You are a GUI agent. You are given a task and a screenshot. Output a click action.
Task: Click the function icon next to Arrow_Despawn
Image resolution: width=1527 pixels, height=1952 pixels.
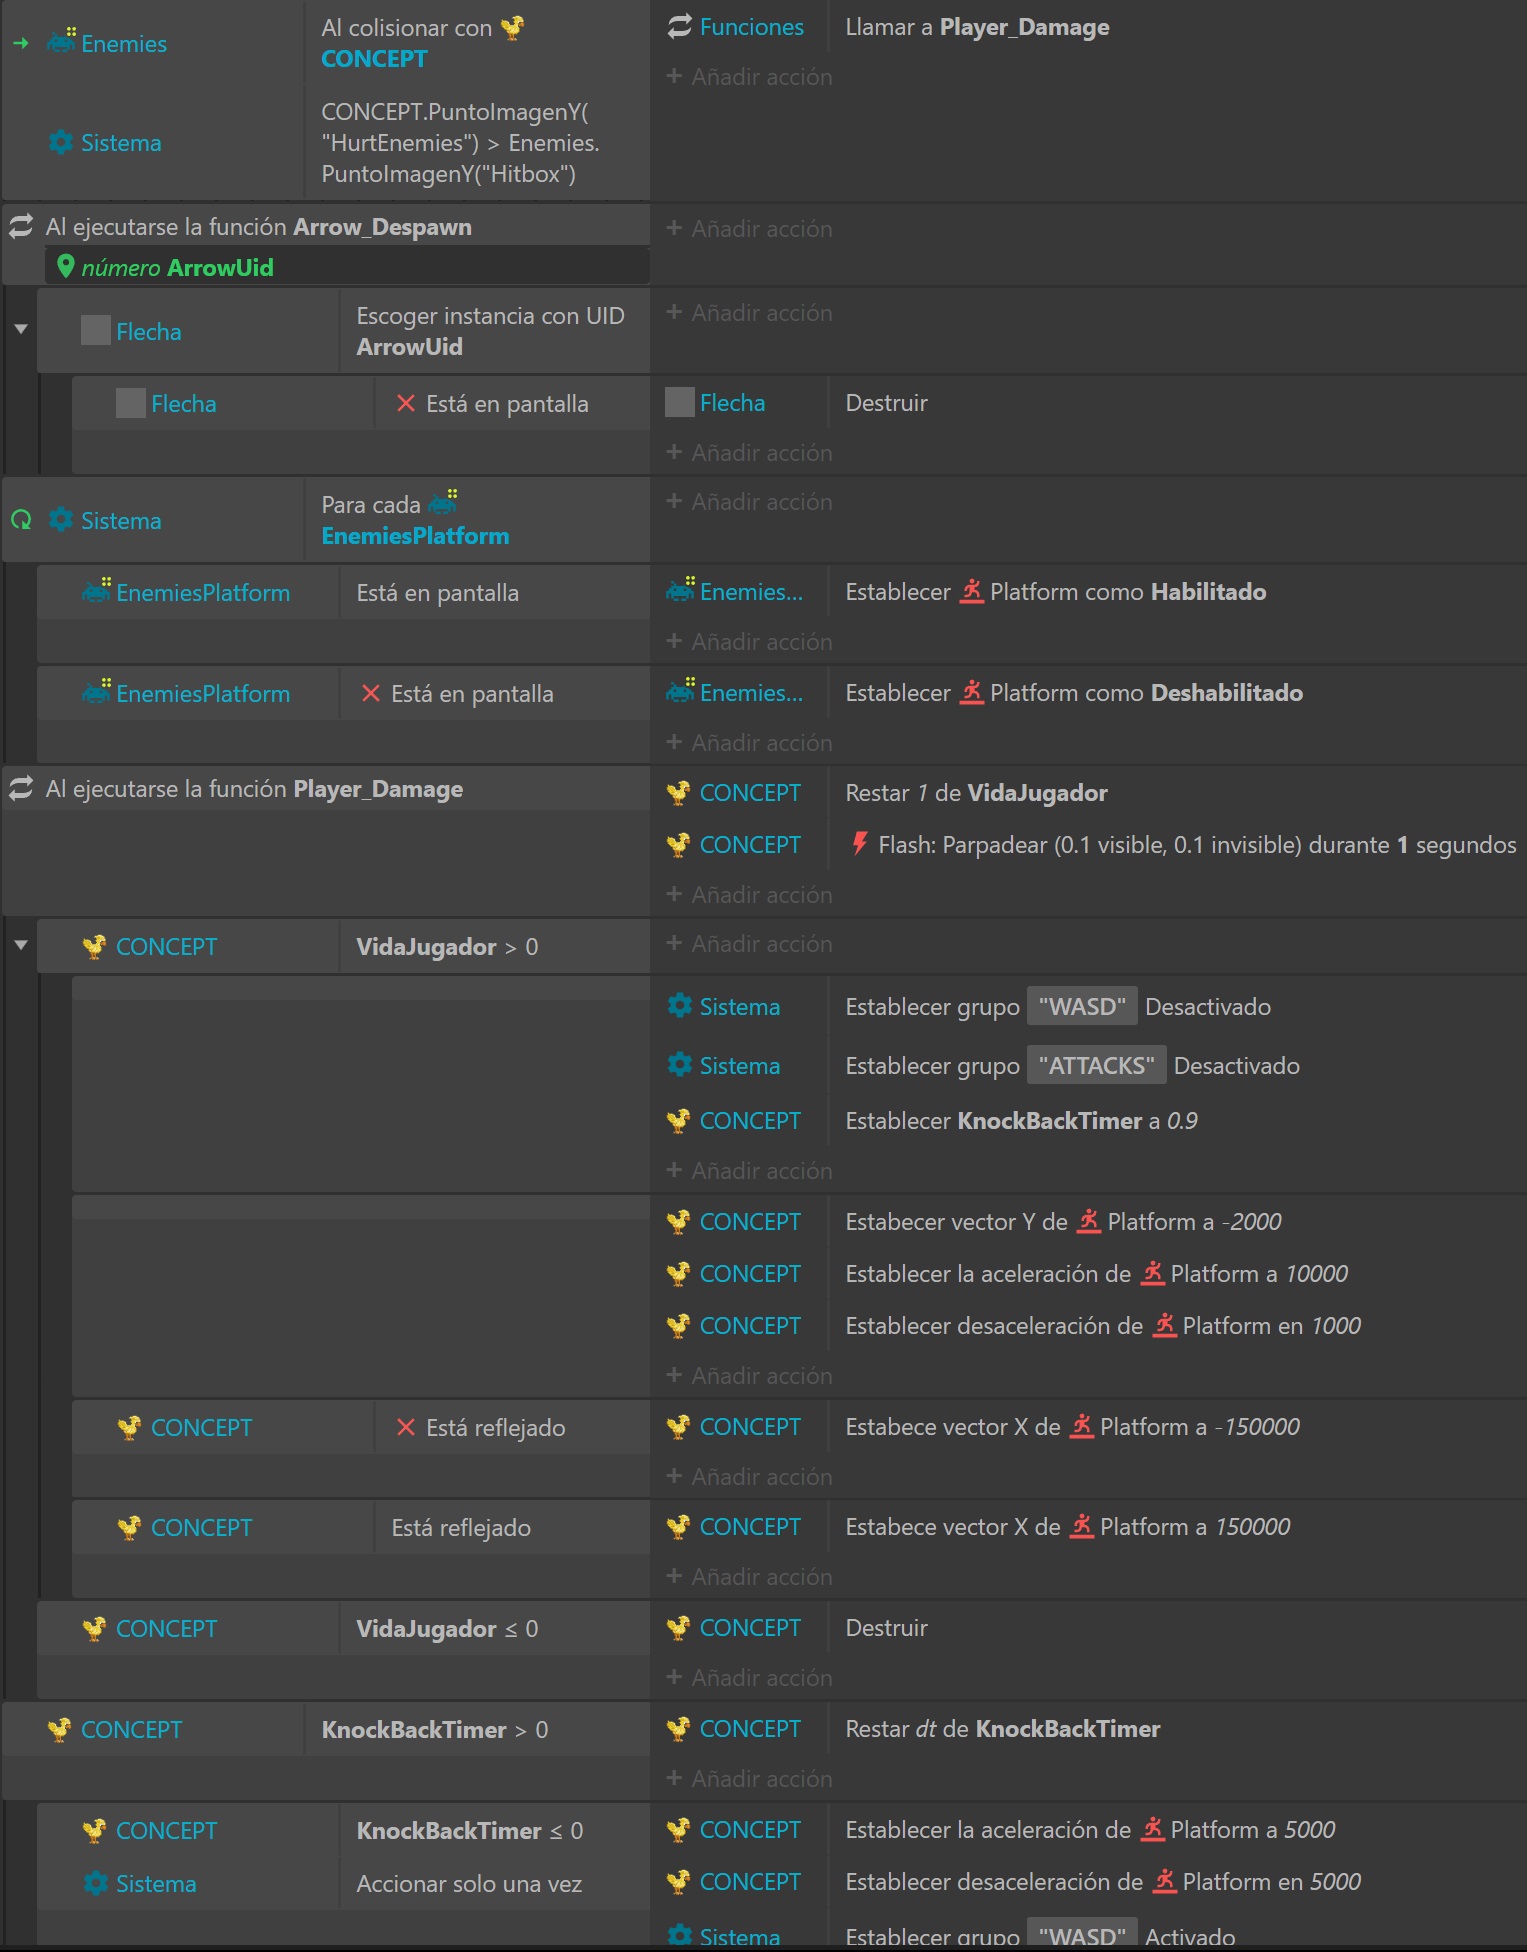pos(21,227)
